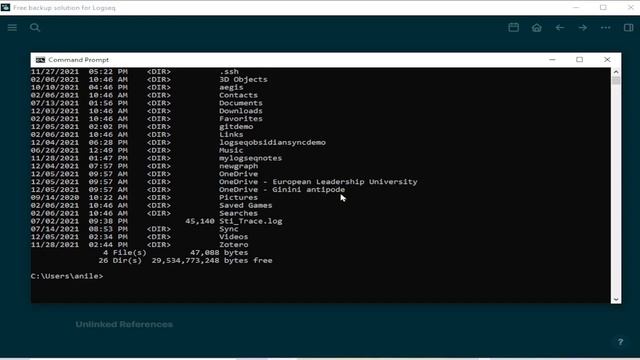Click the Pictures directory entry

tap(238, 198)
